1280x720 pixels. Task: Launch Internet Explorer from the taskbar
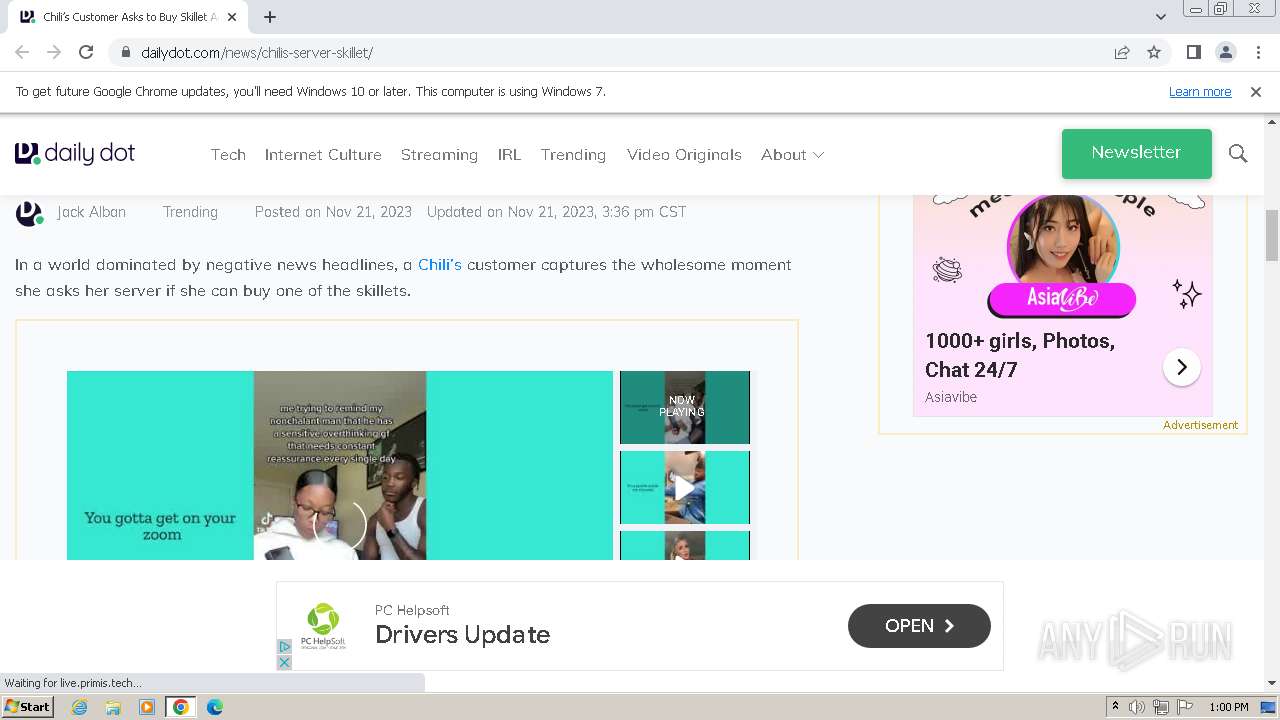[80, 707]
